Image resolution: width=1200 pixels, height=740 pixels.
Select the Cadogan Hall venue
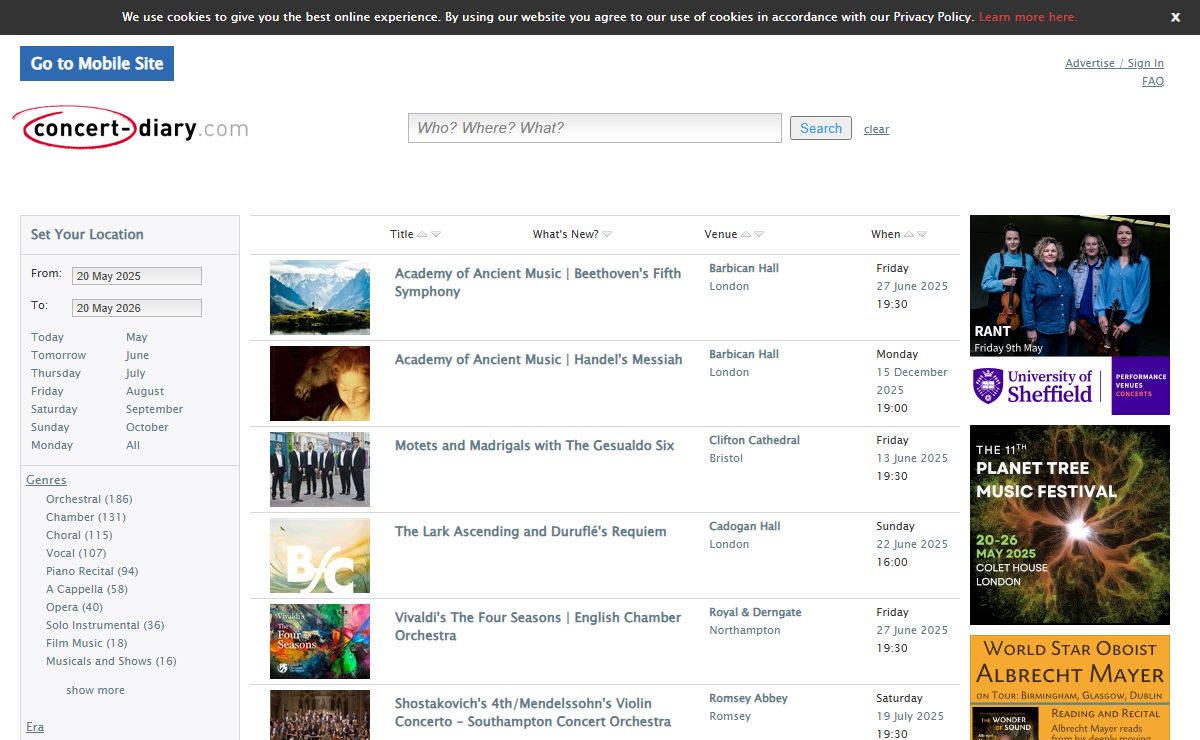745,526
